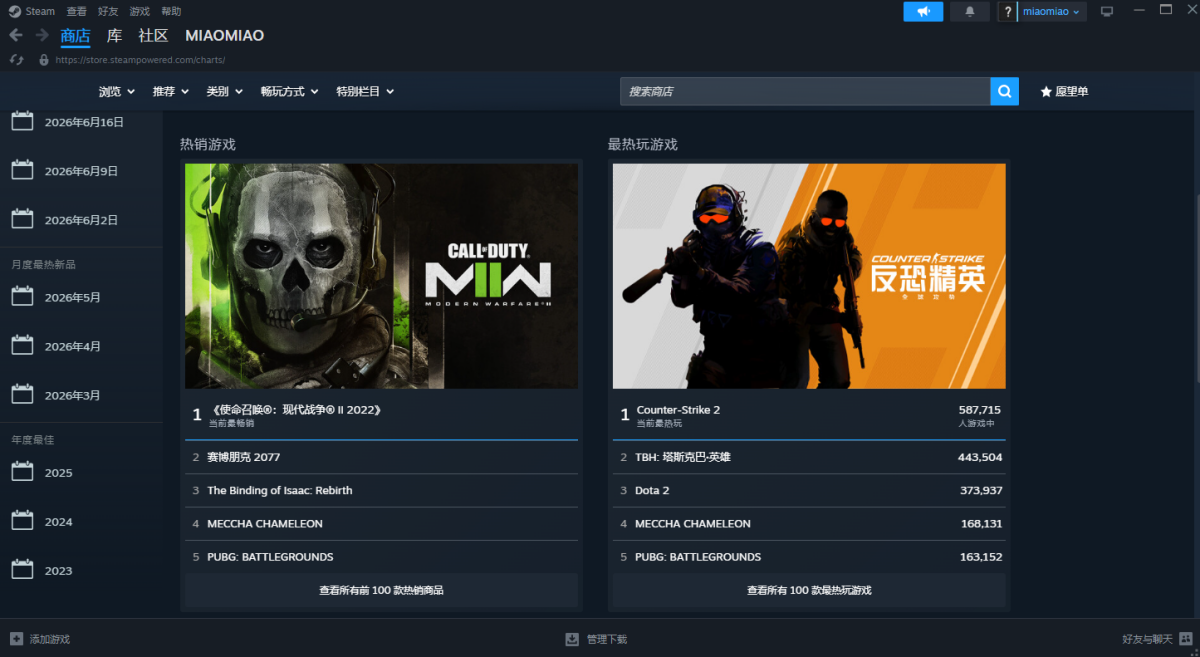Click the question mark help icon
The height and width of the screenshot is (657, 1200).
tap(1006, 12)
